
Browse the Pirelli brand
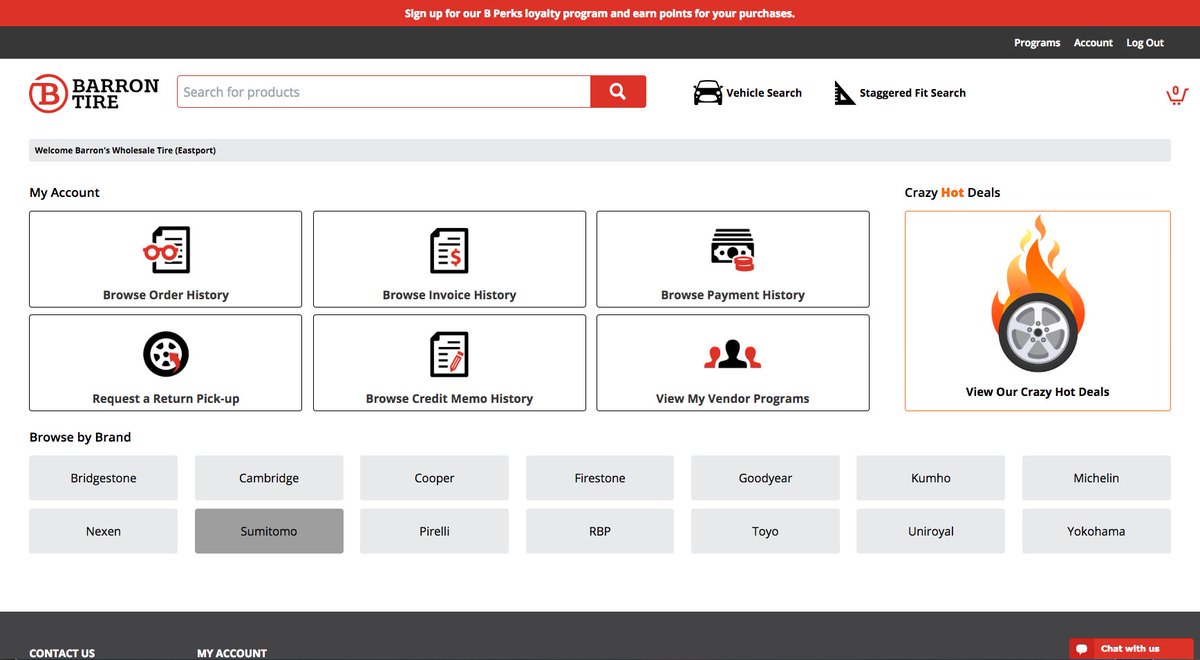434,531
